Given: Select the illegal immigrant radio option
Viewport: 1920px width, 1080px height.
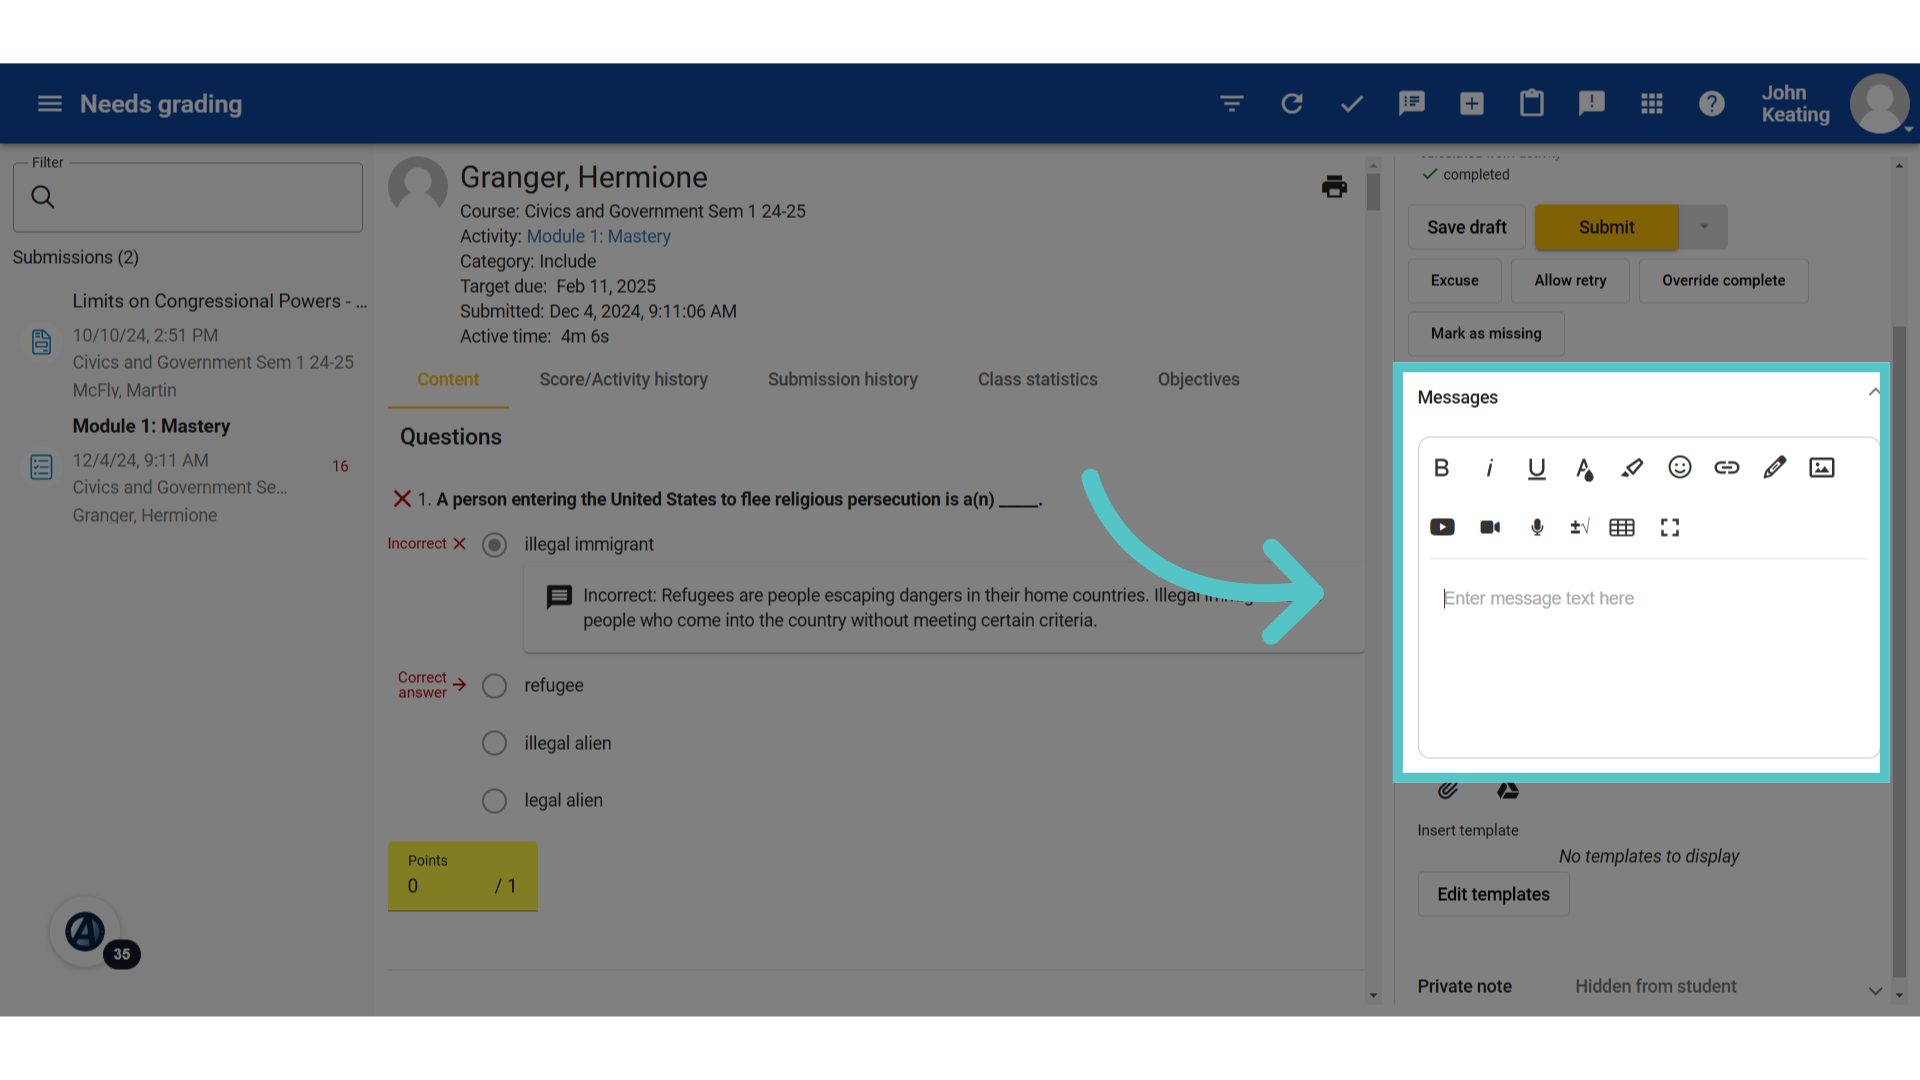Looking at the screenshot, I should (494, 545).
